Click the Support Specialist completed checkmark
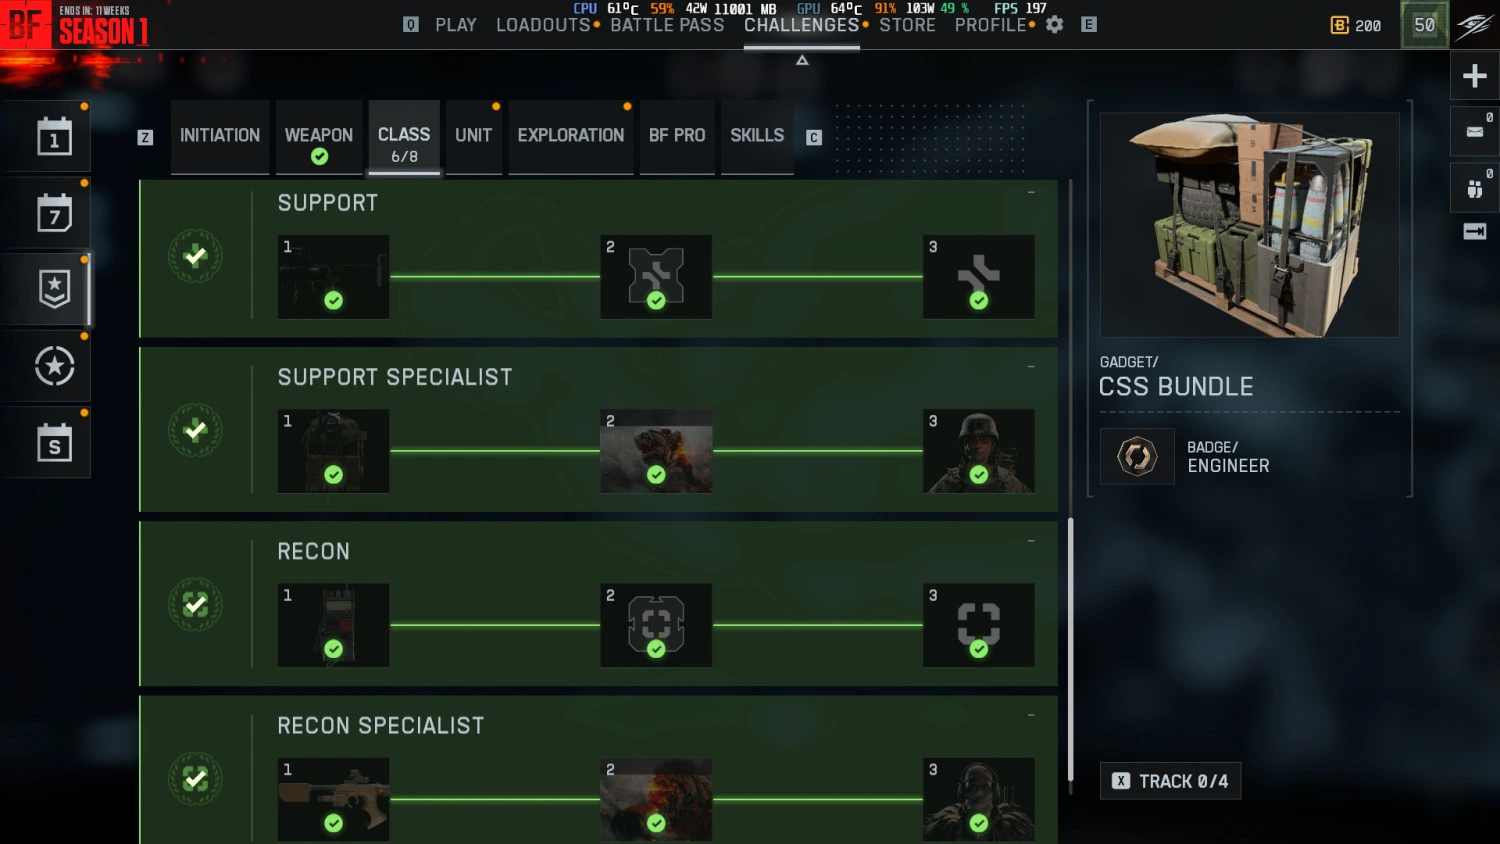This screenshot has width=1500, height=844. point(195,430)
